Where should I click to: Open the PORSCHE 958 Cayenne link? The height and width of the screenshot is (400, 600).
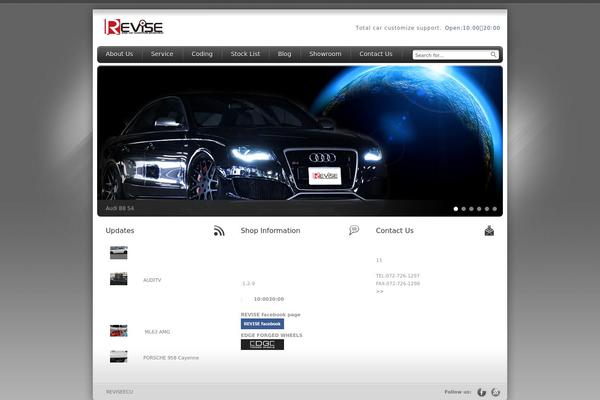pyautogui.click(x=171, y=358)
